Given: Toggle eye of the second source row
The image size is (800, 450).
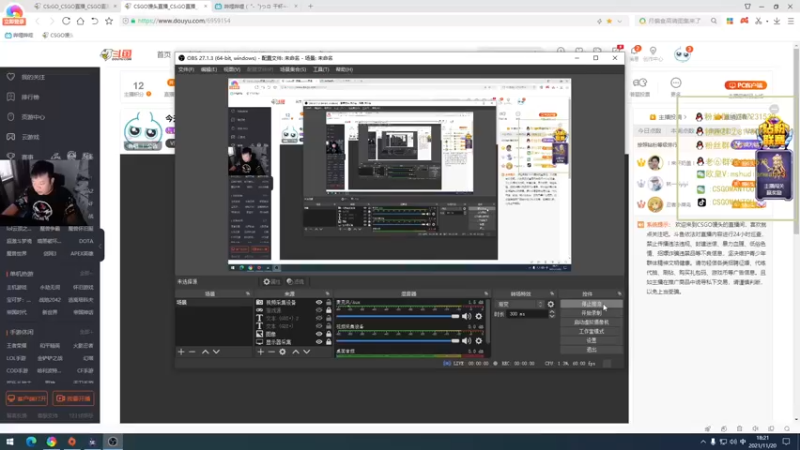Looking at the screenshot, I should click(319, 310).
